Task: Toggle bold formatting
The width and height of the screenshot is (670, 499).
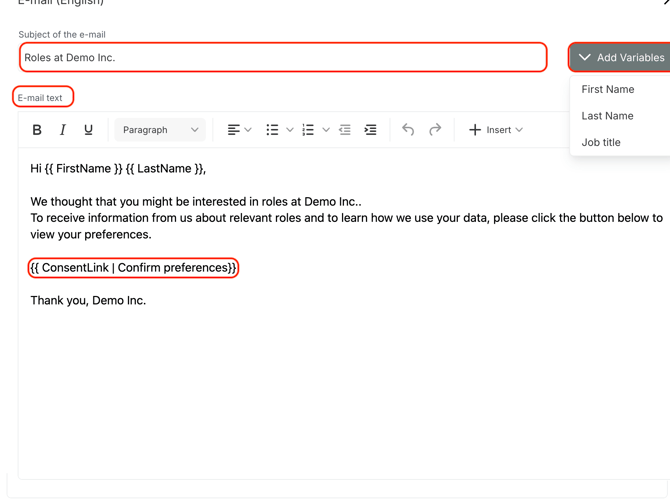Action: [x=37, y=130]
